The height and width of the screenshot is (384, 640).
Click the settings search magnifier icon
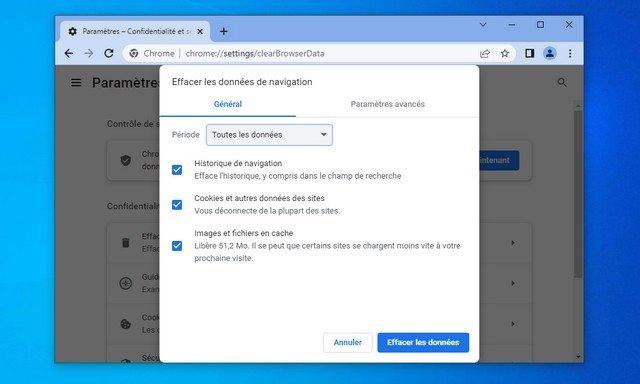[x=562, y=82]
